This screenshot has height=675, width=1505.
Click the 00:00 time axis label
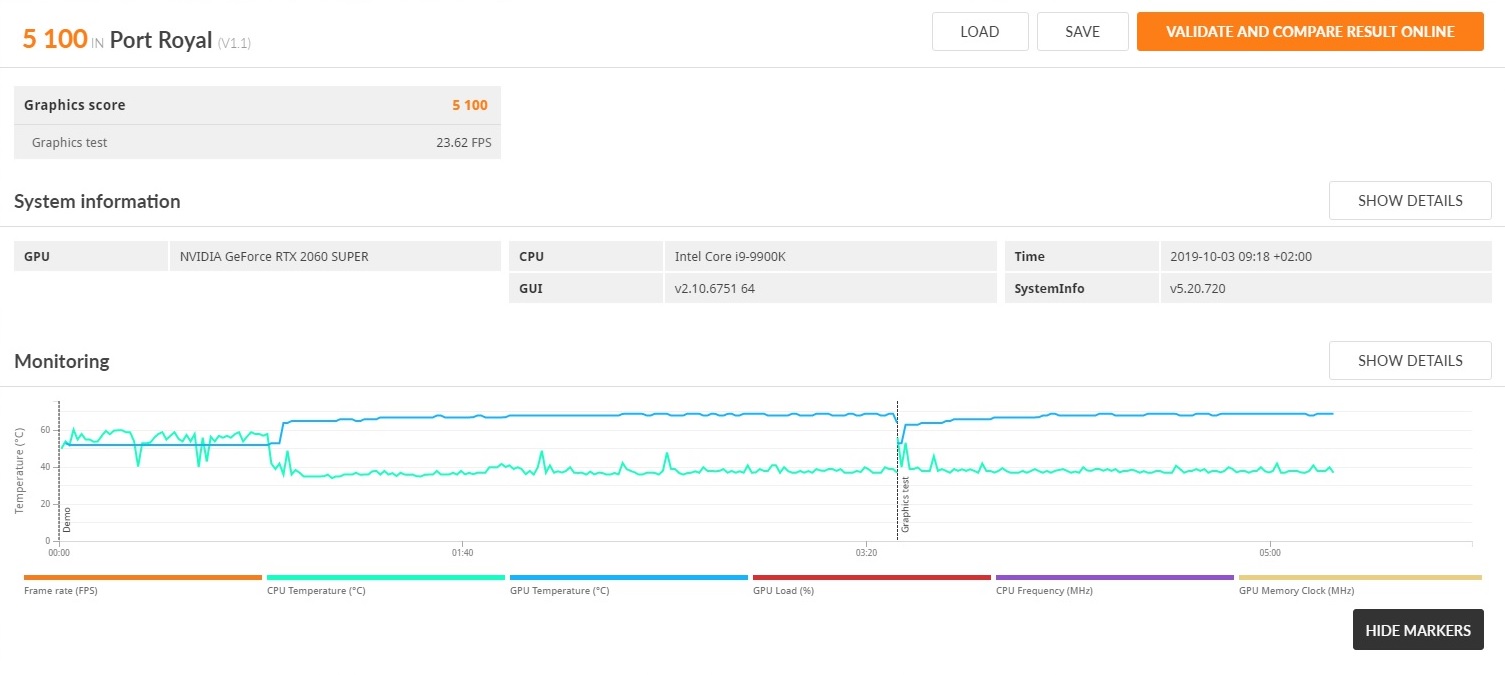[x=59, y=552]
